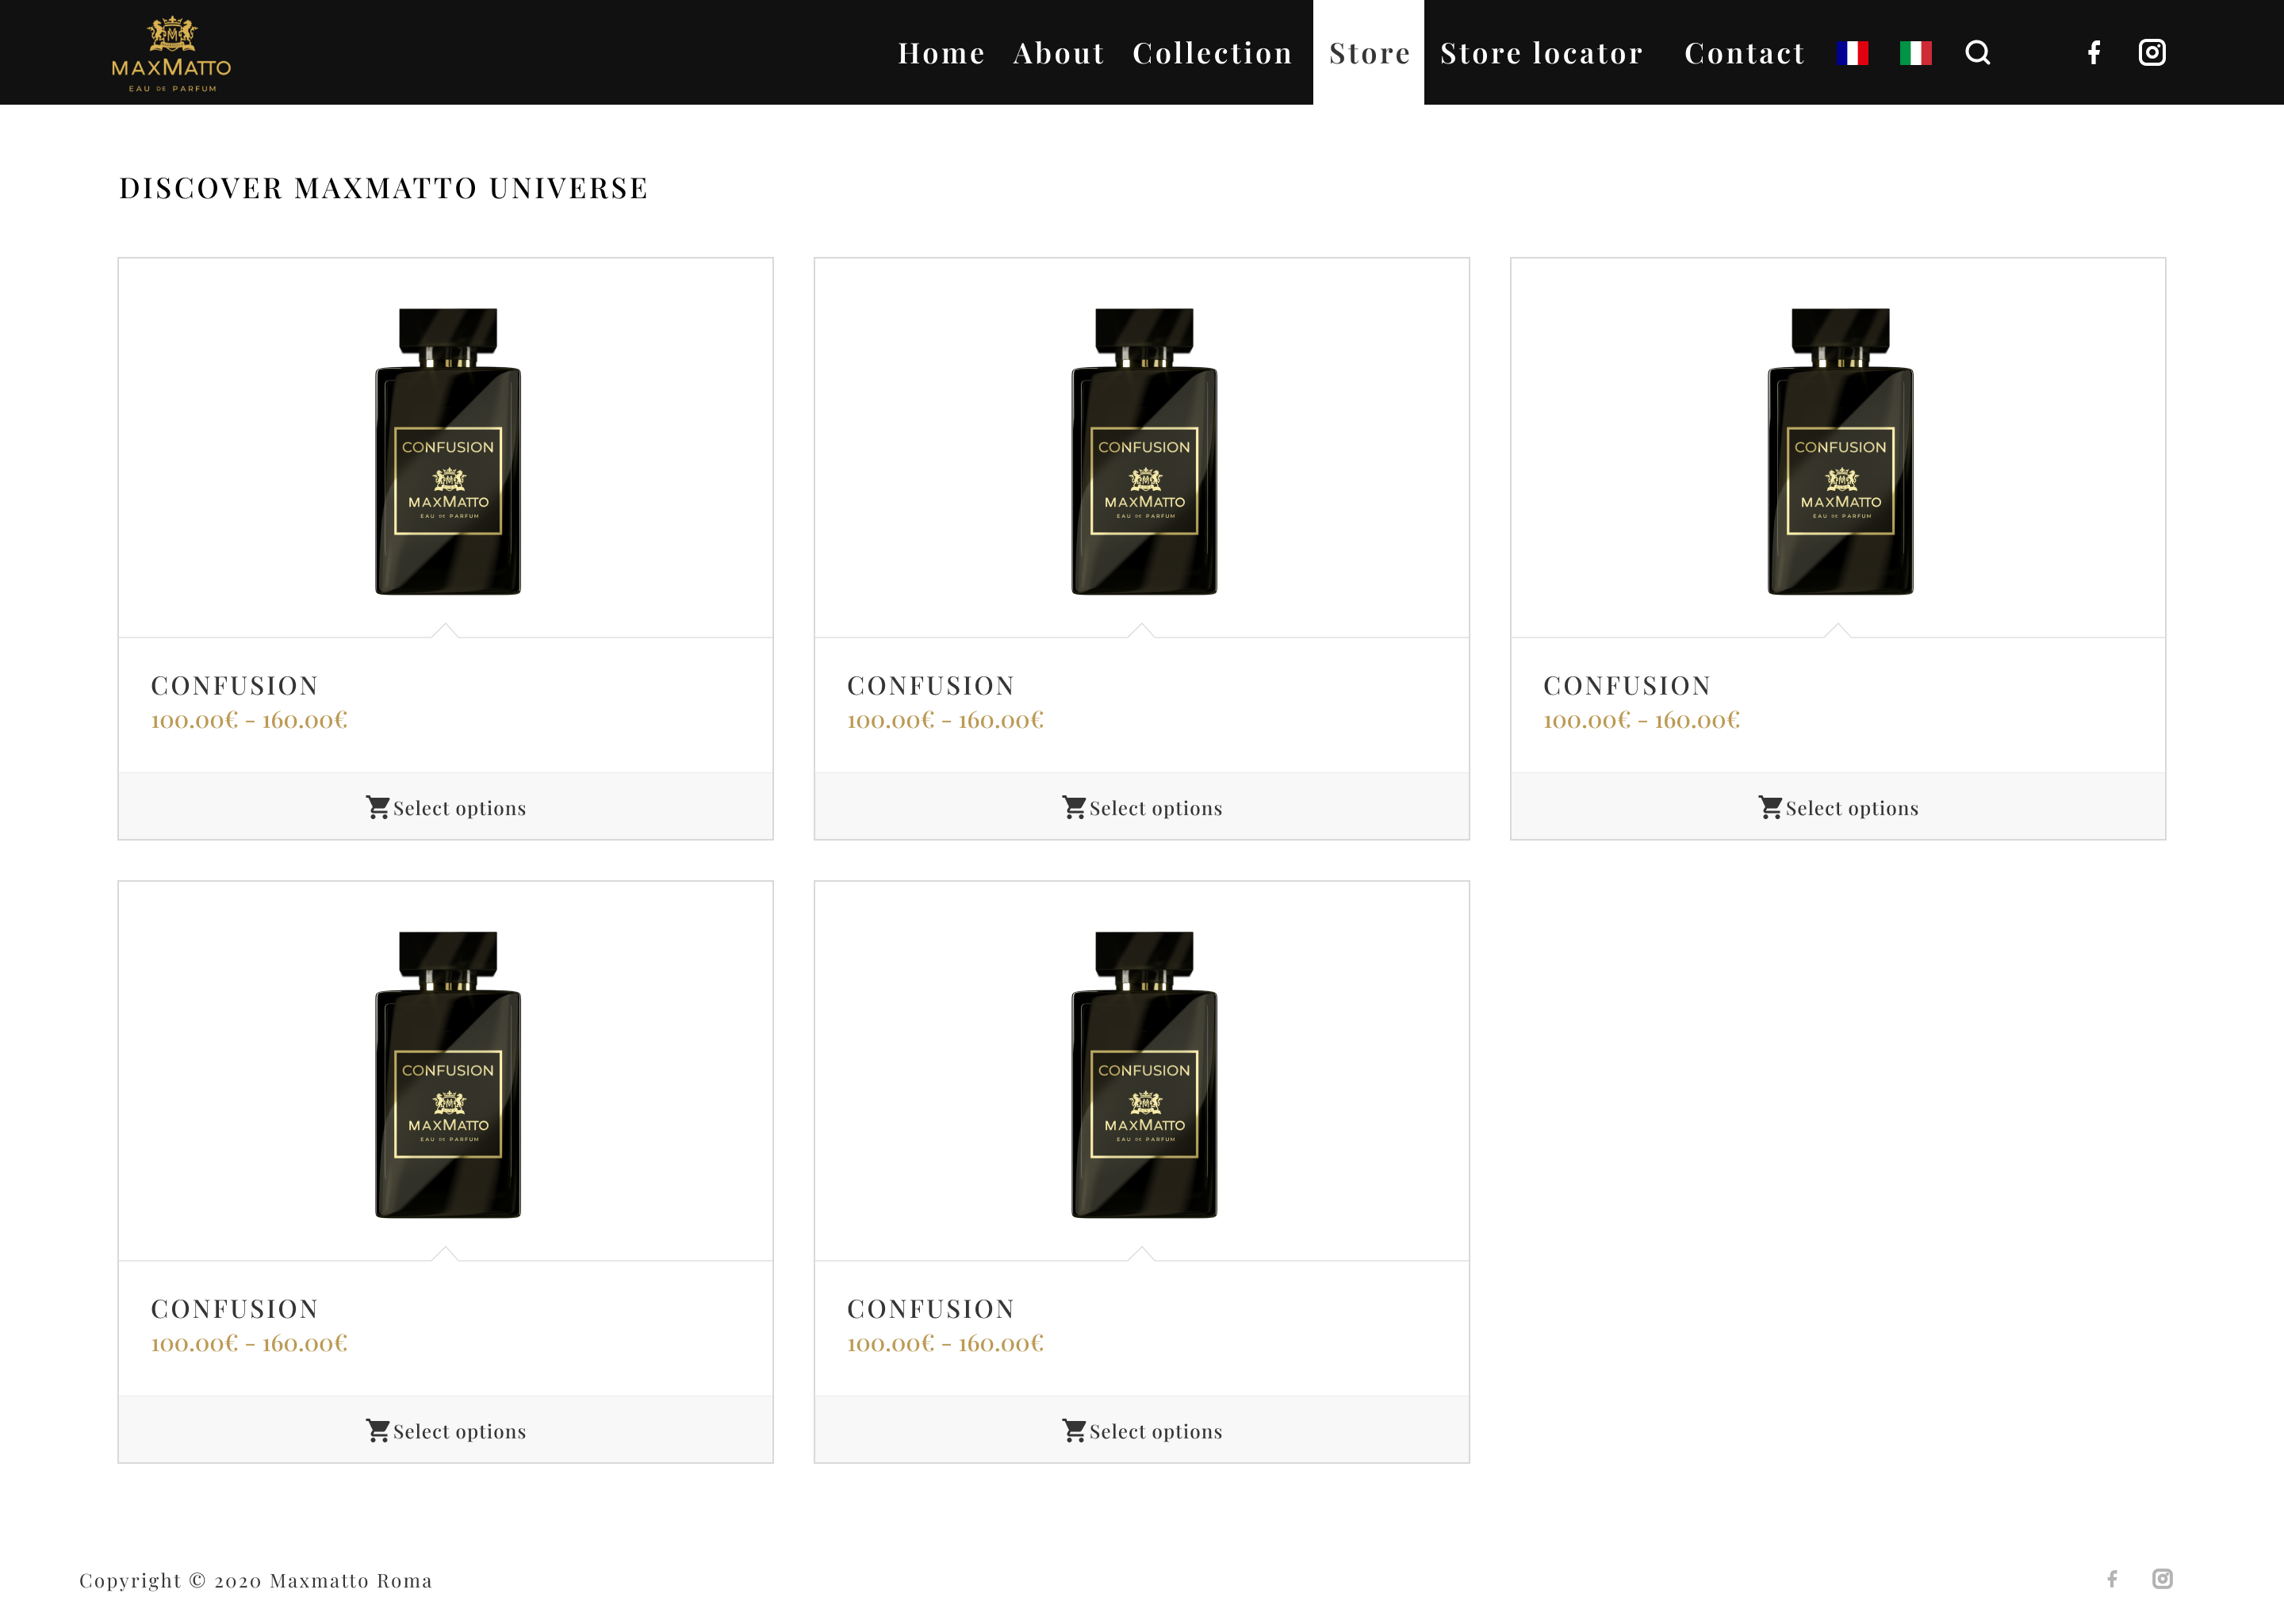Click Select options on bottom-left product

tap(446, 1430)
